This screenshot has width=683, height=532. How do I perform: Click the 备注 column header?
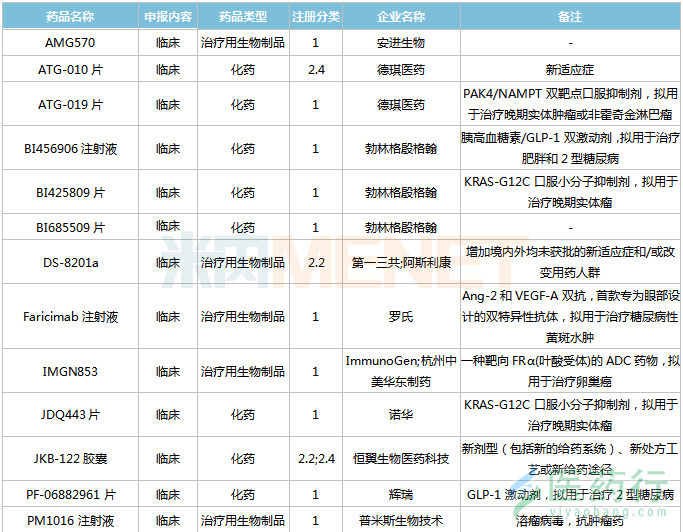click(x=570, y=17)
